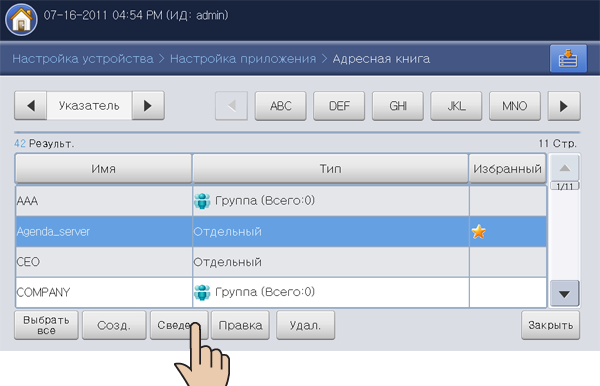Open Настройка приложения in breadcrumb
Viewport: 600px width, 386px height.
(x=243, y=59)
